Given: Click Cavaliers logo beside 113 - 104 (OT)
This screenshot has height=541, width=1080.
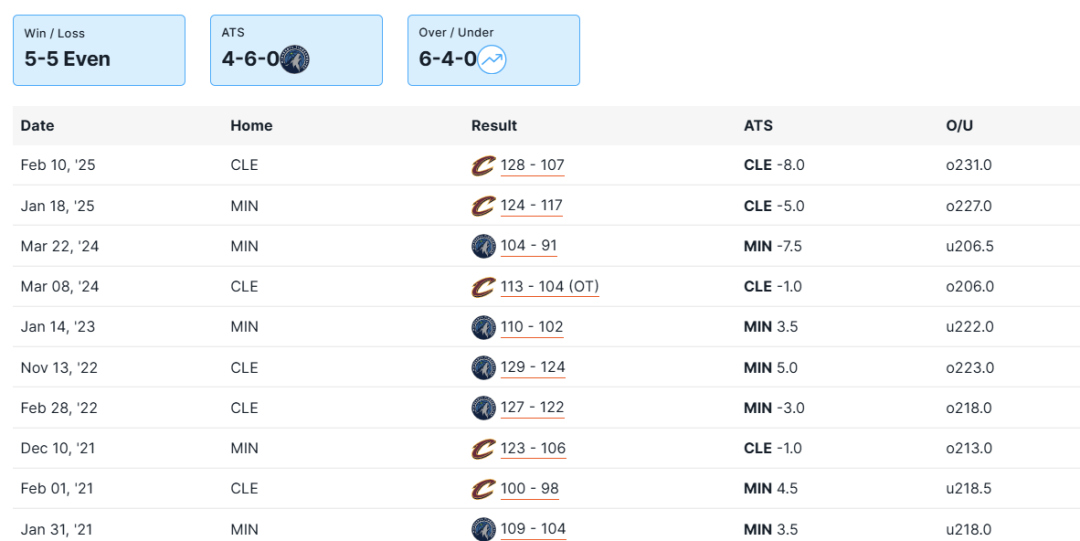Looking at the screenshot, I should pos(484,287).
